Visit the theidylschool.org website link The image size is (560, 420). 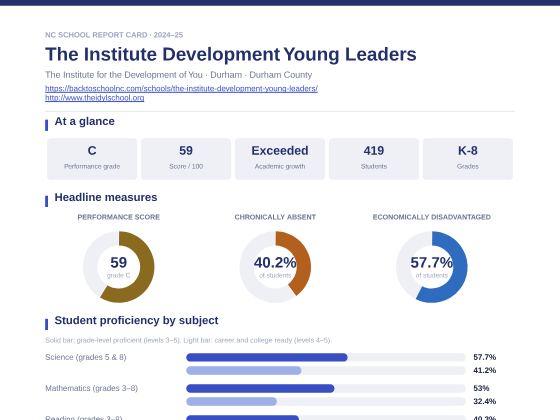[95, 98]
